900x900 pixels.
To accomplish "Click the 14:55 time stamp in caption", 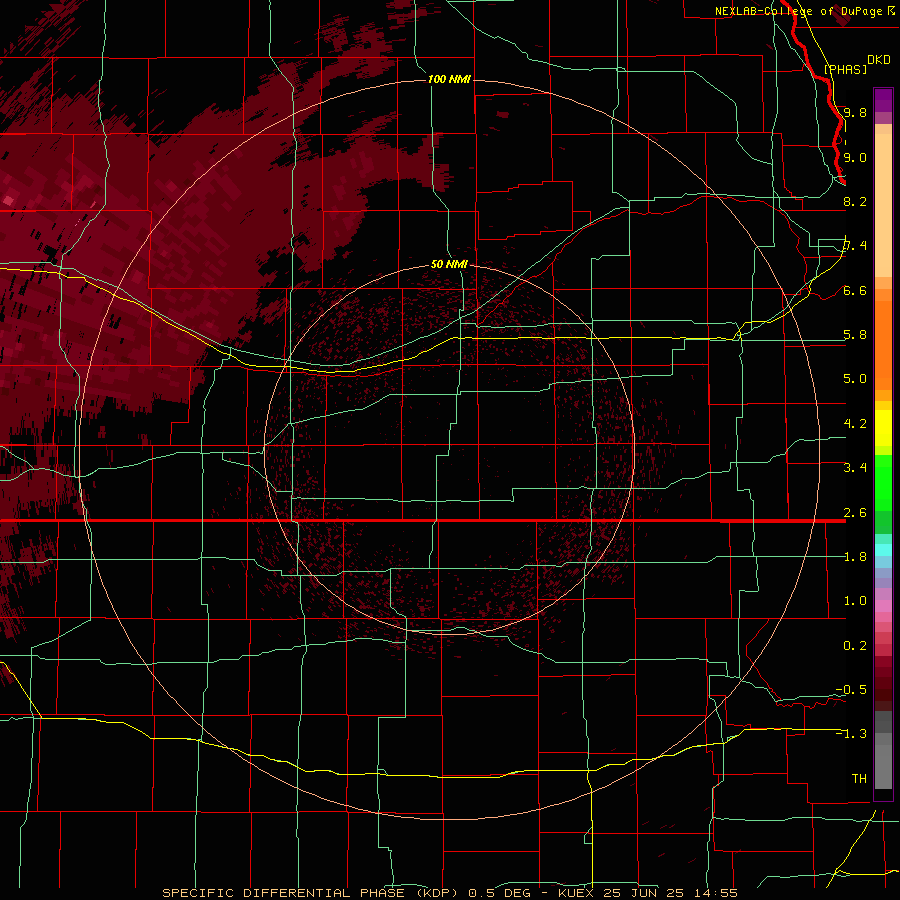I will (x=715, y=893).
